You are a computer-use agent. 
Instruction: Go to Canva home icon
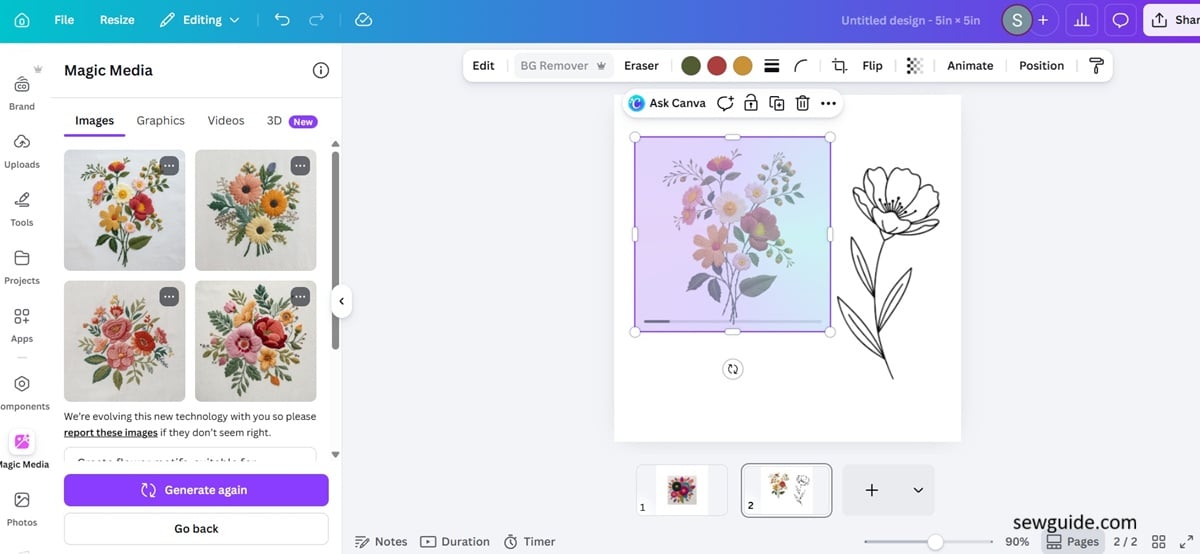pyautogui.click(x=22, y=20)
